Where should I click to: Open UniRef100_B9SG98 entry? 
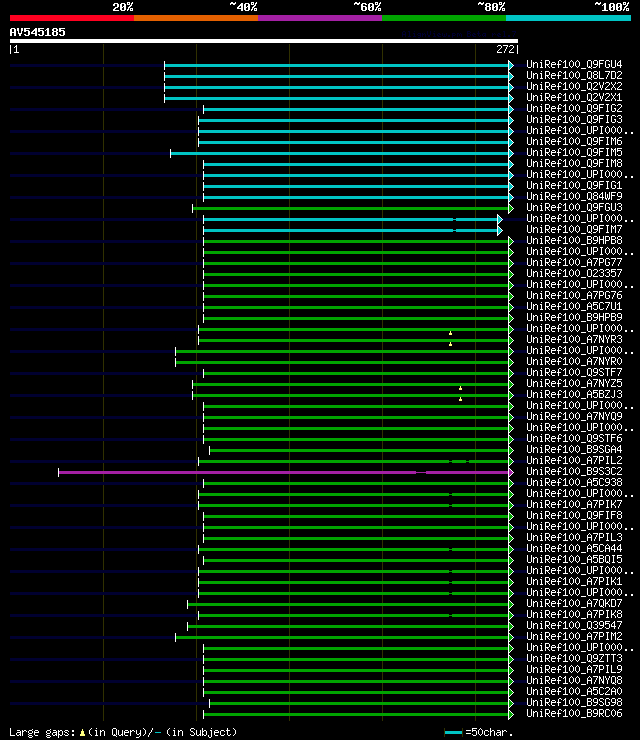pos(574,703)
